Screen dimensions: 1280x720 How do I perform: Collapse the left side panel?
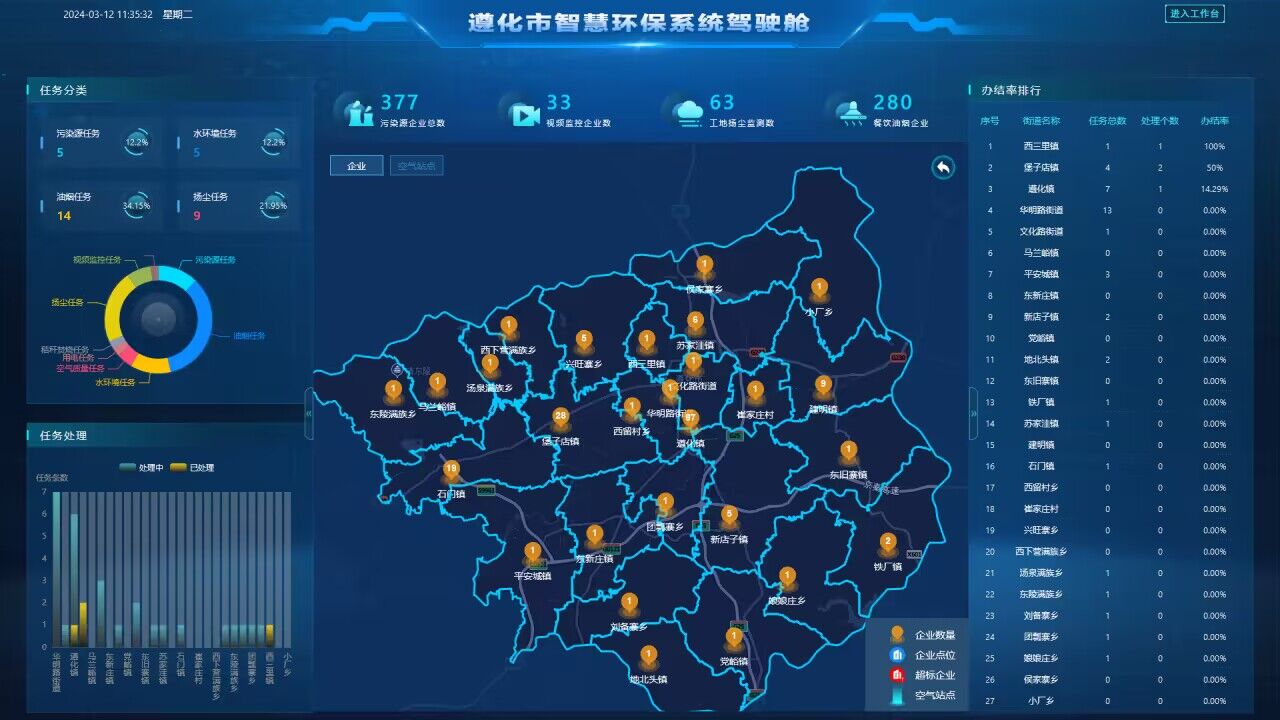click(x=309, y=413)
